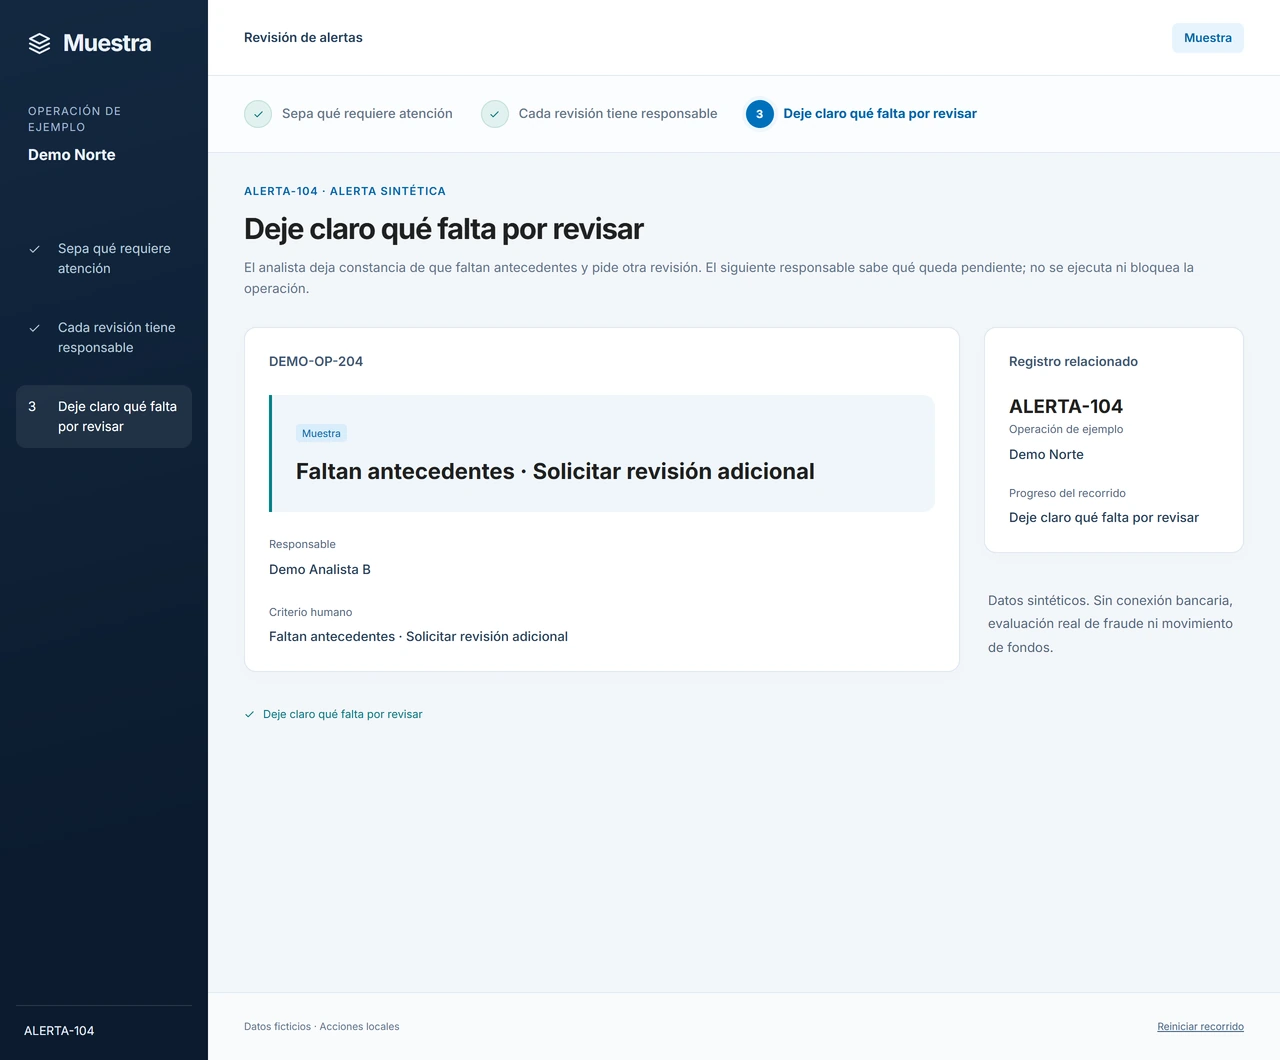Viewport: 1280px width, 1060px height.
Task: Open sidebar step 'Sepa qué requiere atención'
Action: 104,258
